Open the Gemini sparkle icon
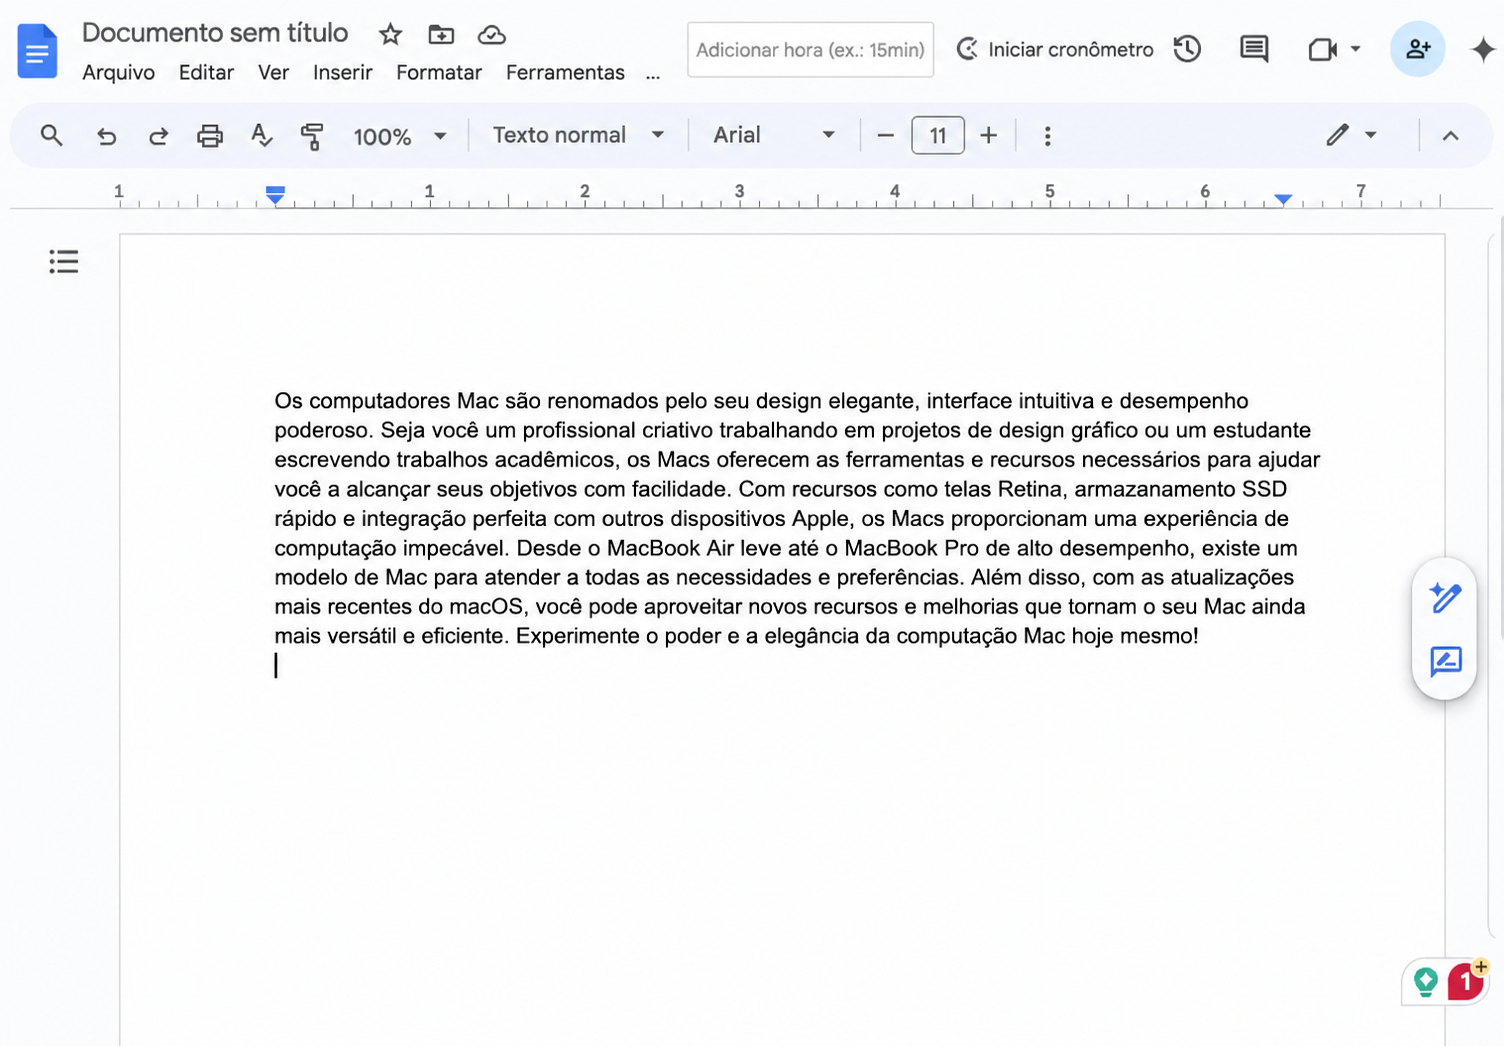Viewport: 1504px width, 1046px height. point(1482,49)
